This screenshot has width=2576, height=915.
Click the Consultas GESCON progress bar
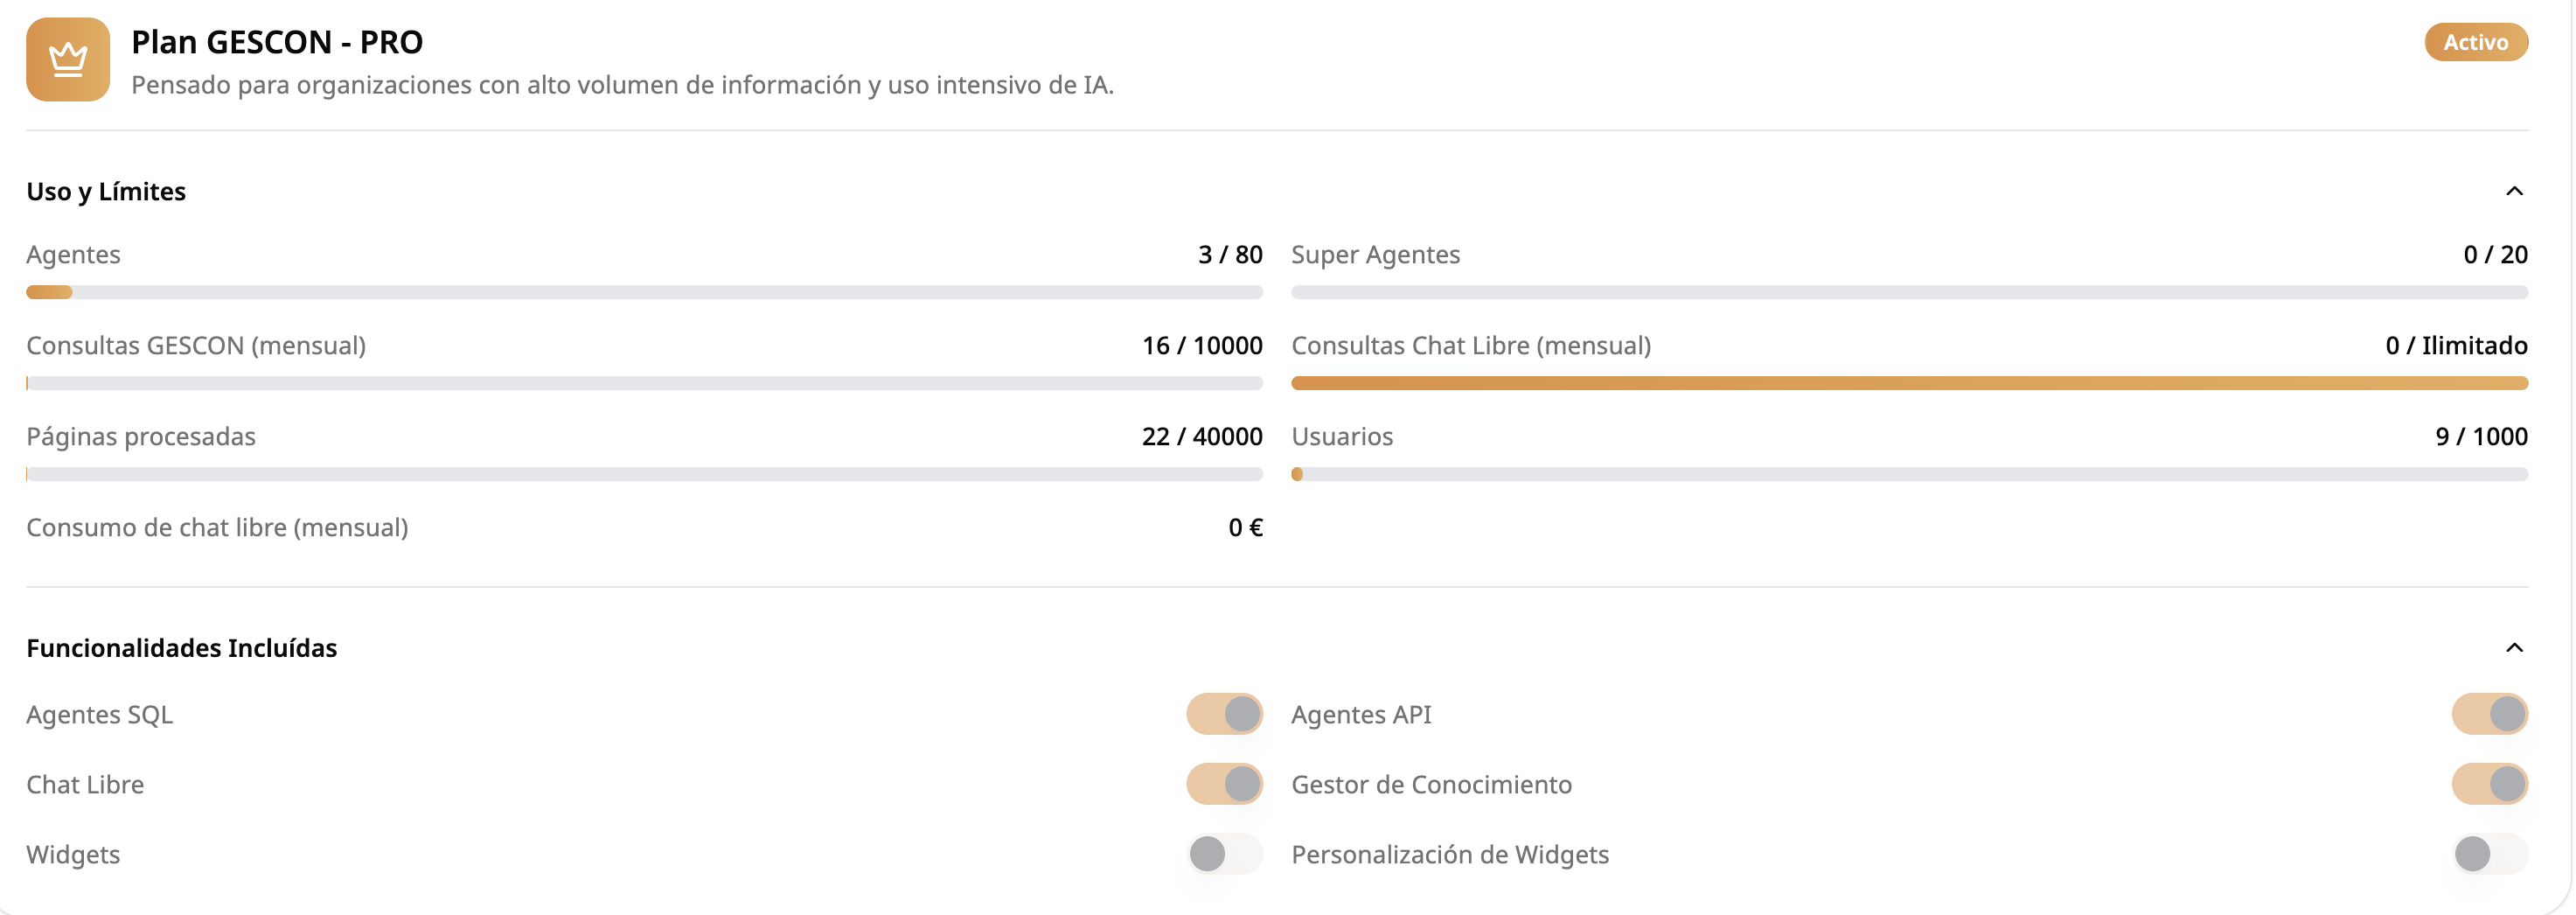point(644,383)
